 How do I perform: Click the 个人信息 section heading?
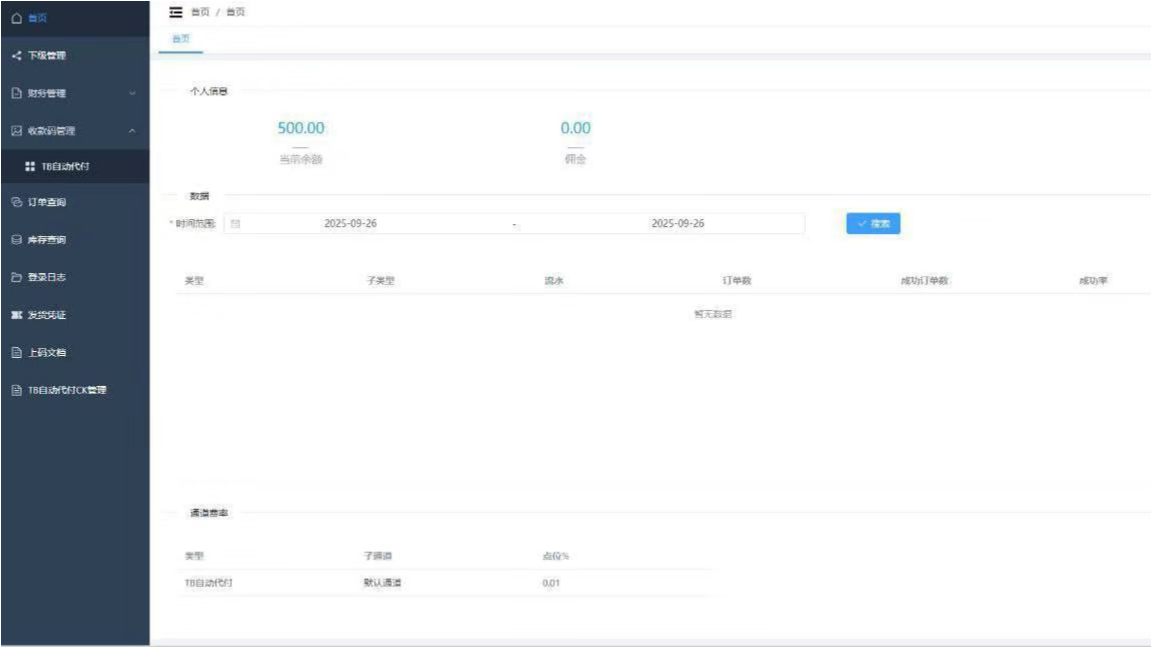tap(208, 91)
